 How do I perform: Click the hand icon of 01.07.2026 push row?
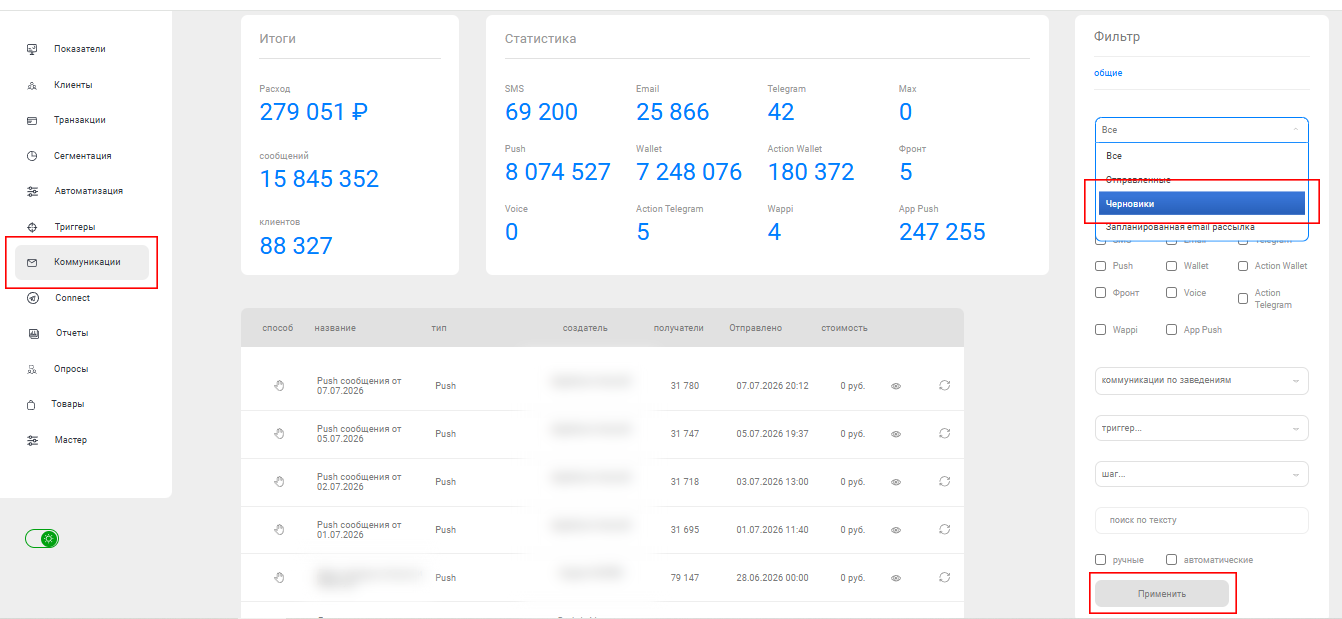click(280, 529)
